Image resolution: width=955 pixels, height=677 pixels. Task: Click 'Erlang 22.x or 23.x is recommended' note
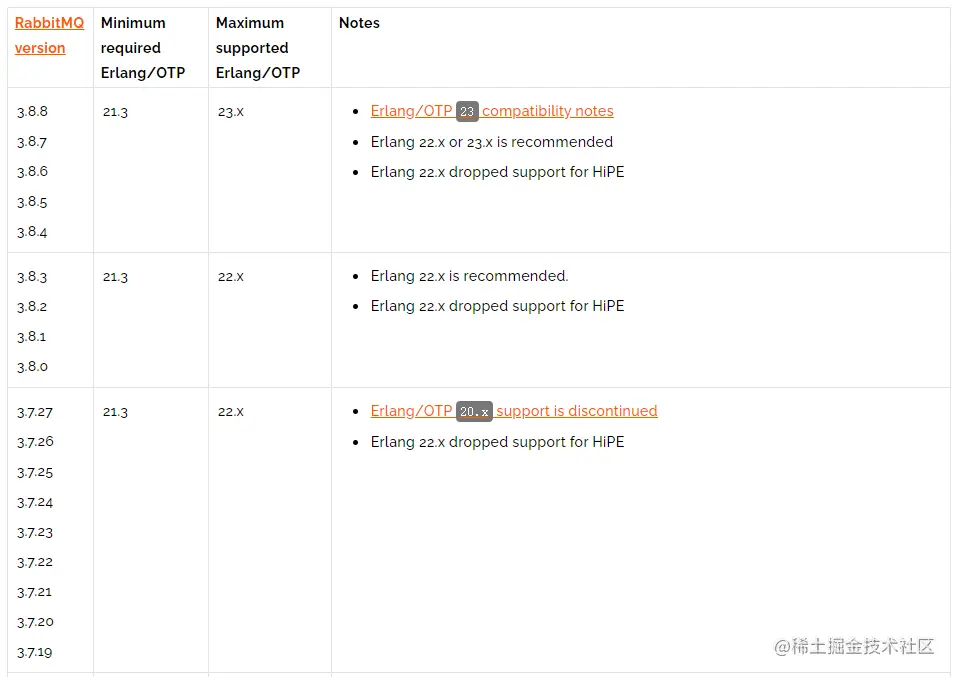coord(492,142)
